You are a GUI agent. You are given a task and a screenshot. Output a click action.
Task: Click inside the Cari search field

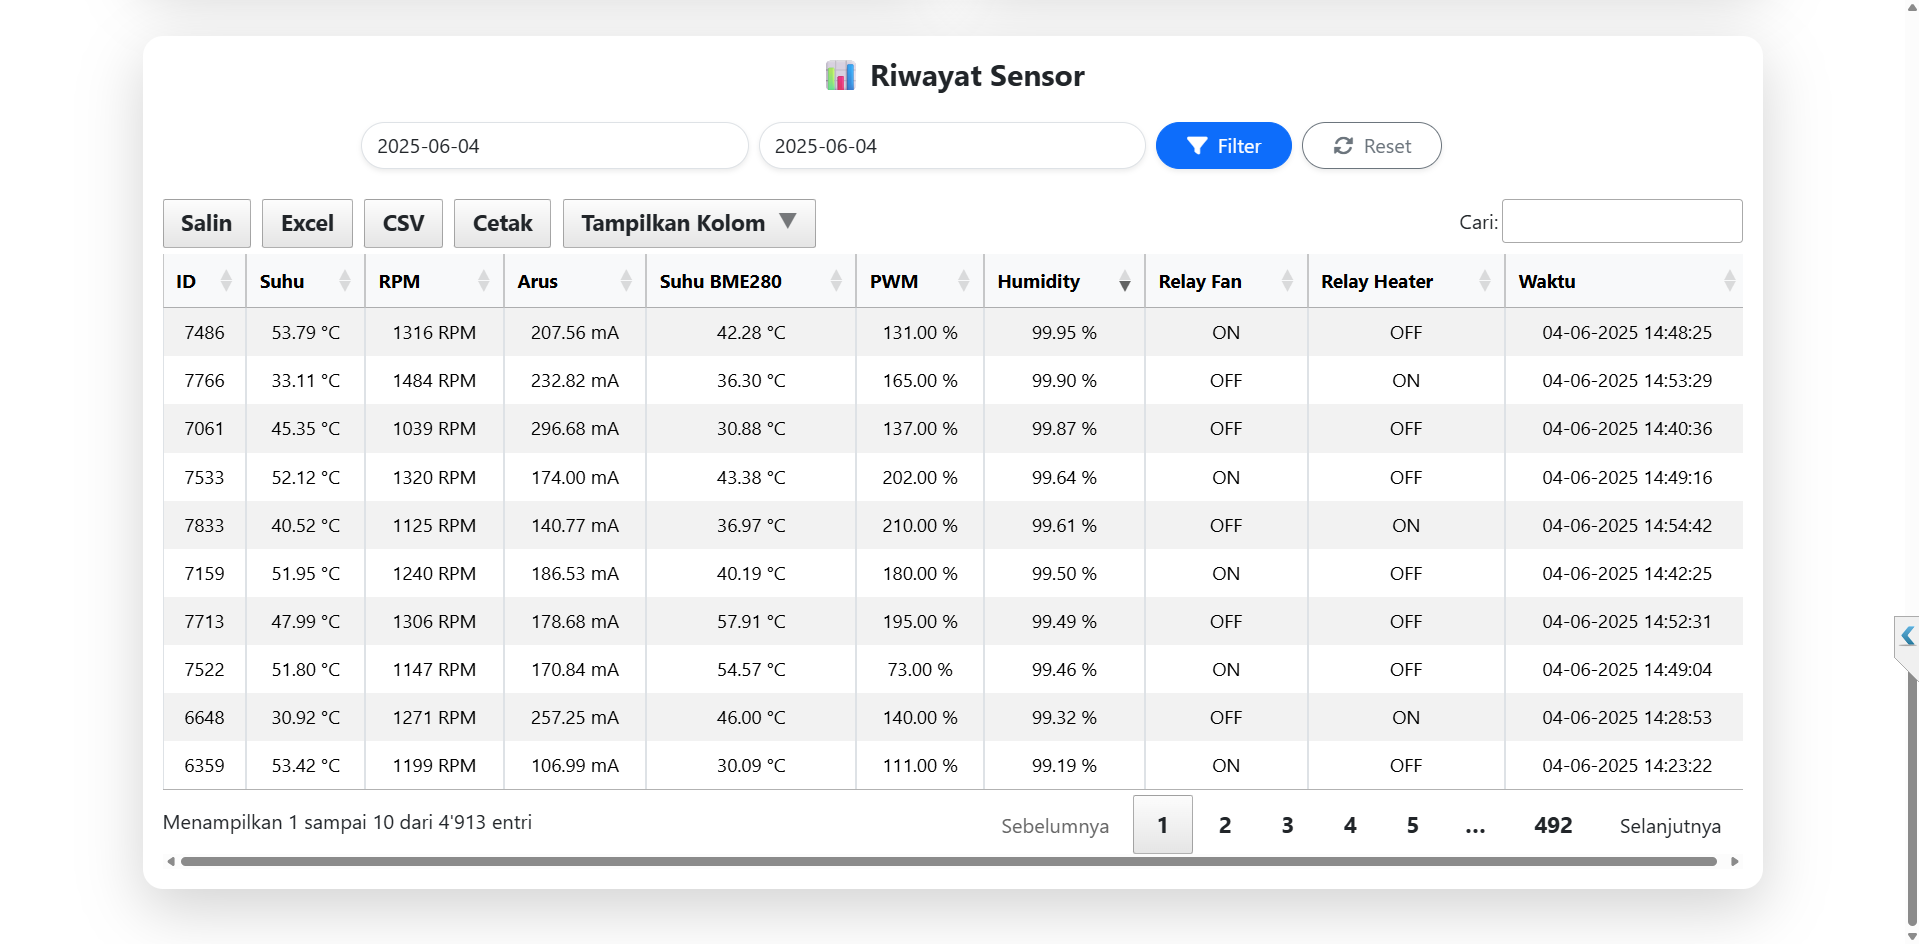tap(1622, 221)
